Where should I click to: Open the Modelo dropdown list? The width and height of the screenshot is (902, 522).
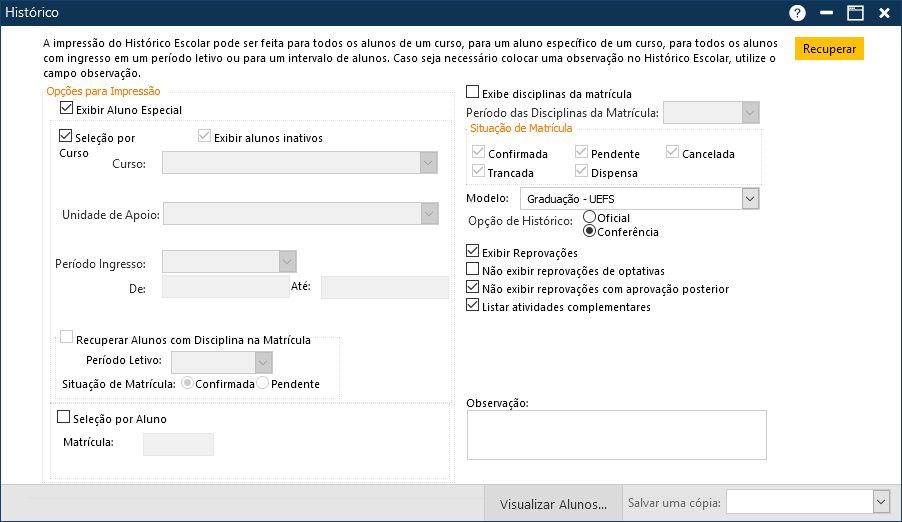tap(749, 199)
